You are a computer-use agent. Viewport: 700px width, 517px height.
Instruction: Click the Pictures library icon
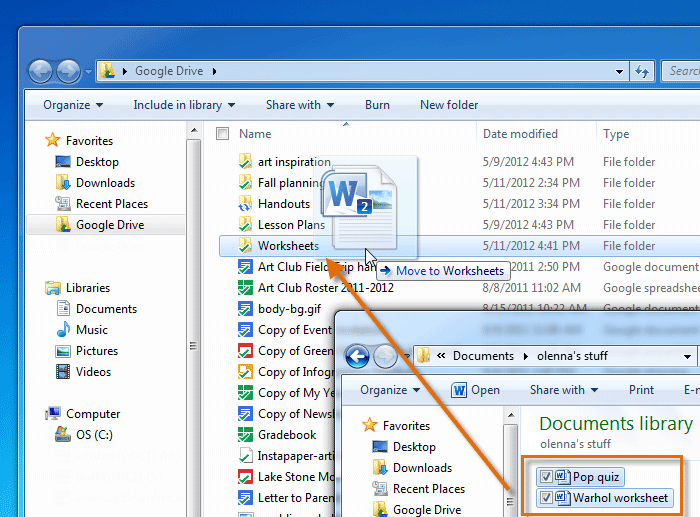(x=63, y=351)
